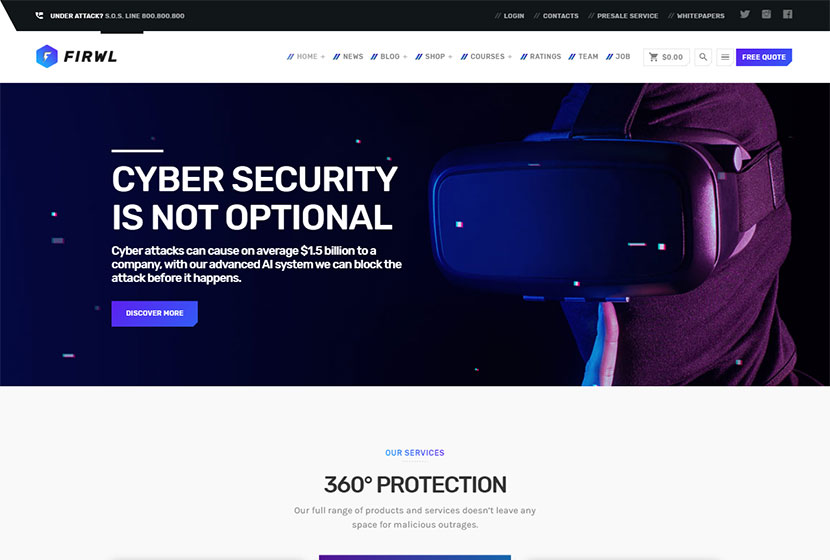Open the Twitter social icon
The image size is (830, 560).
[745, 14]
